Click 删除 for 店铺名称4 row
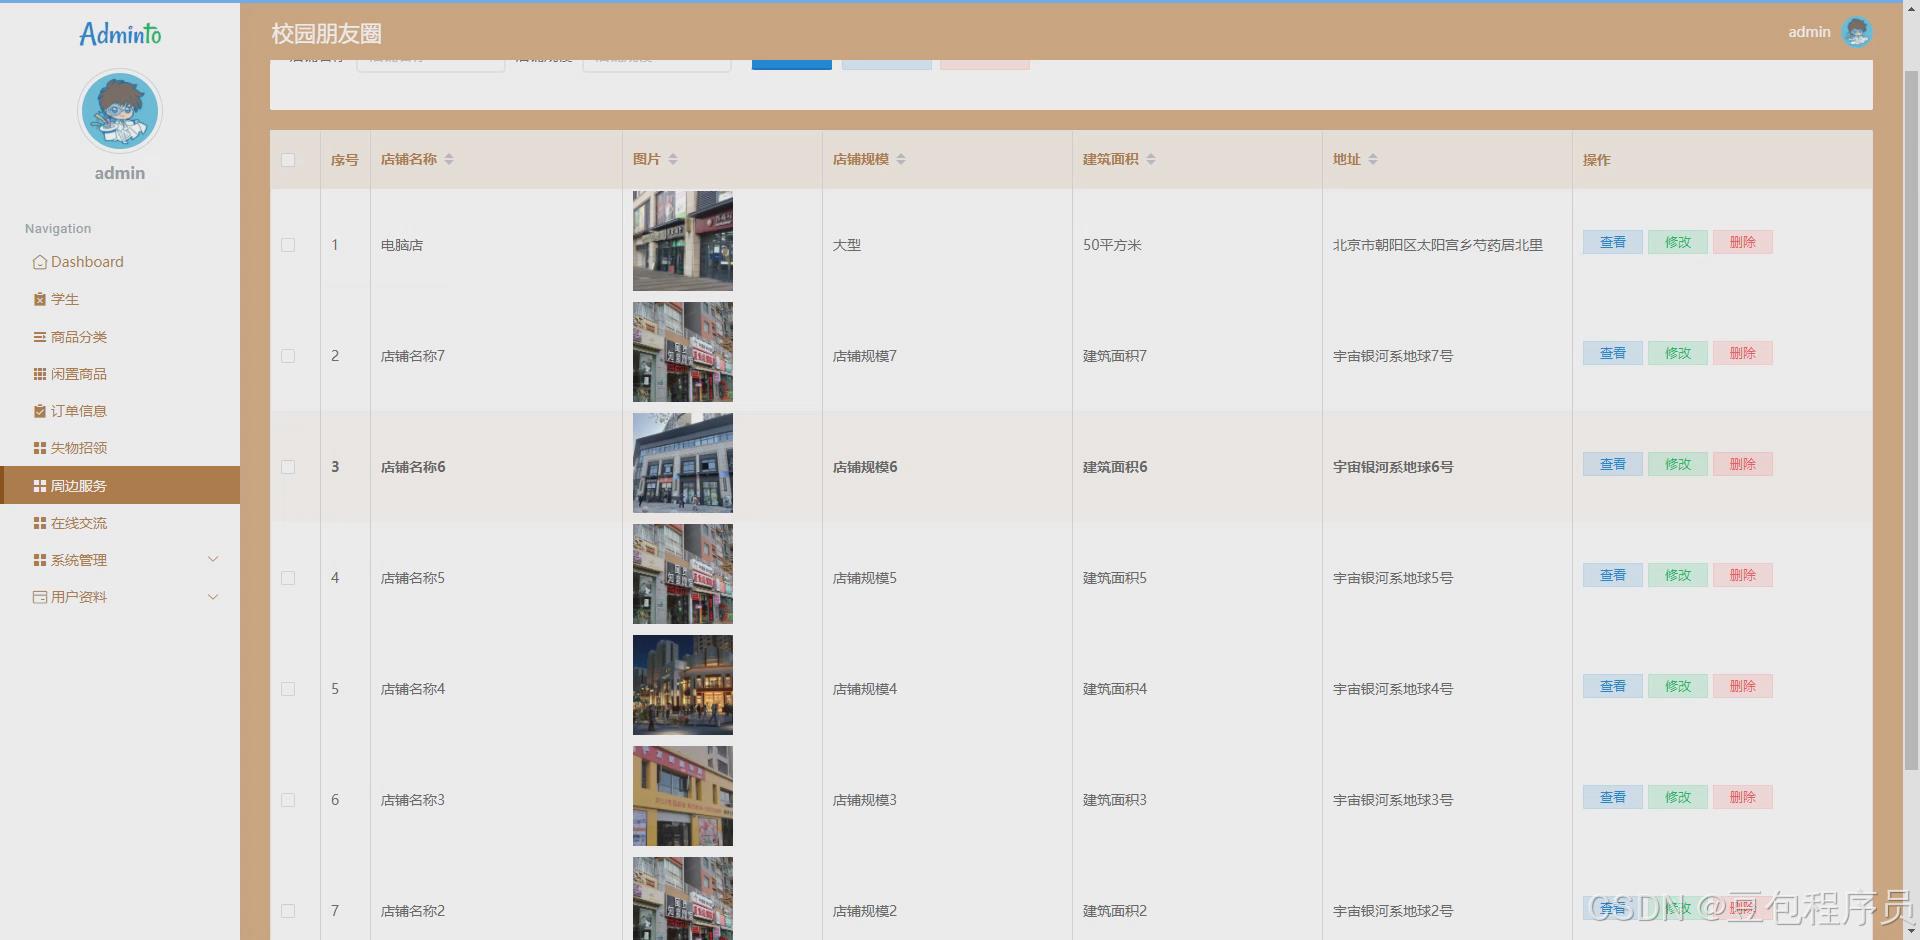1920x940 pixels. pyautogui.click(x=1743, y=686)
